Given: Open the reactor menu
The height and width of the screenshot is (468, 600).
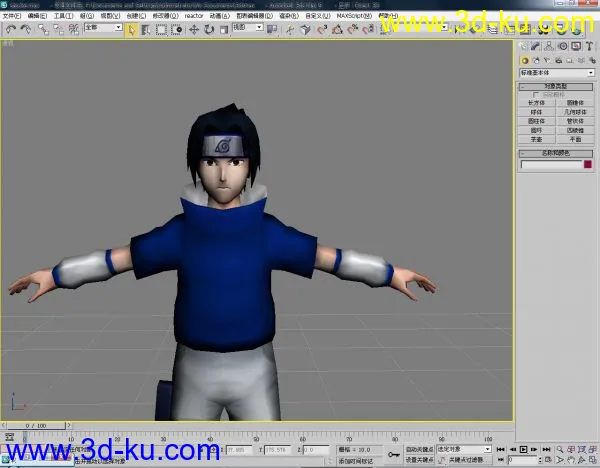Looking at the screenshot, I should [x=194, y=16].
